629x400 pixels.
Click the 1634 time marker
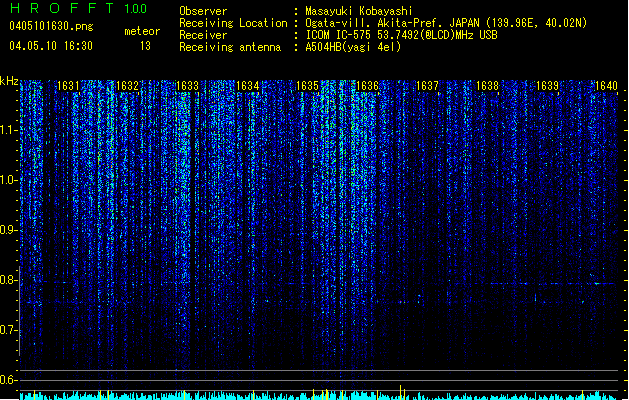click(x=248, y=86)
